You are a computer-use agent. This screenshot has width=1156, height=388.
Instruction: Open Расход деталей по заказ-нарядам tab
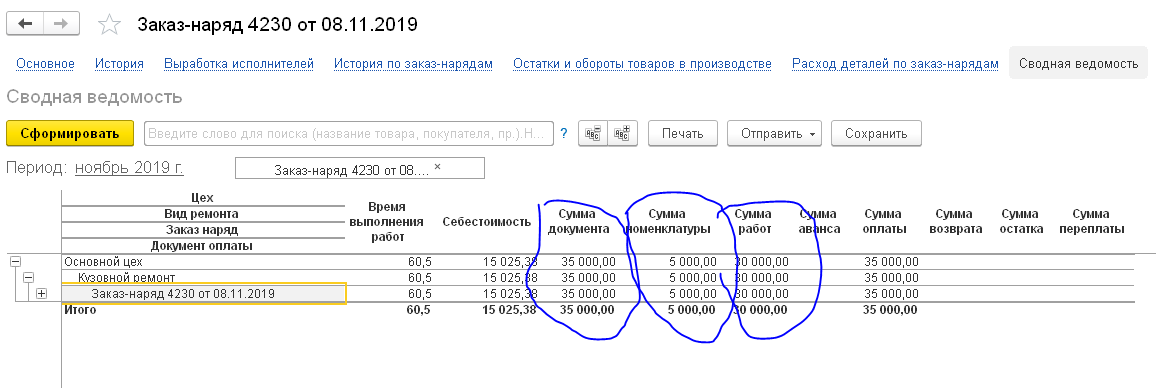coord(895,63)
